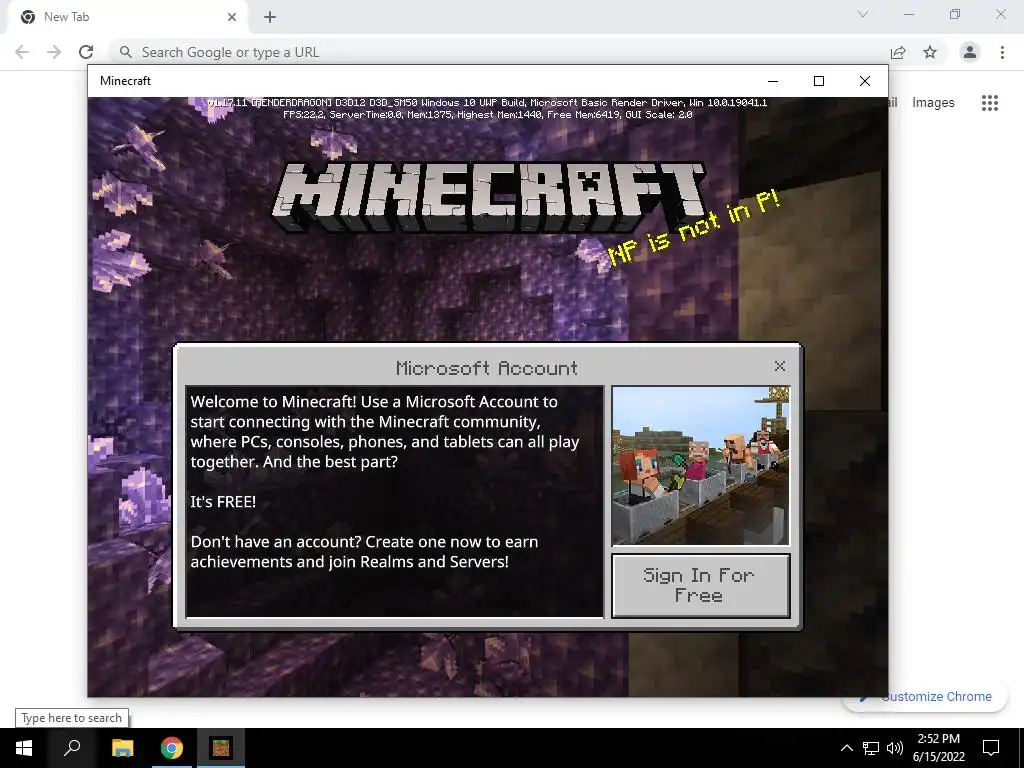Click the Minecraft logo title

click(488, 197)
